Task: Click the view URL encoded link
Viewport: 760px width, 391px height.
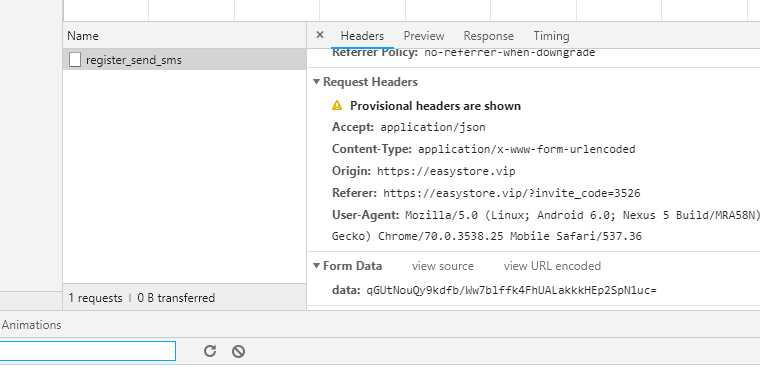Action: pos(552,266)
